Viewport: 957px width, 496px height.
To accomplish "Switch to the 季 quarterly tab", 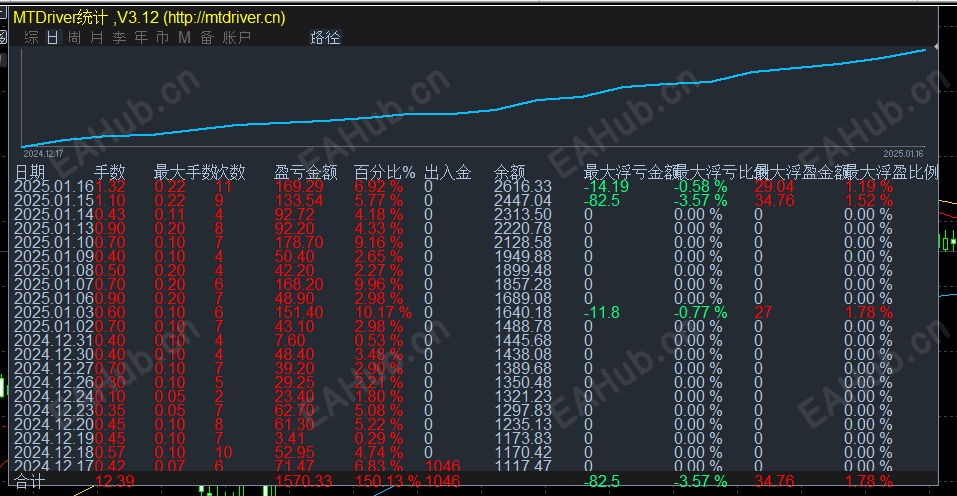I will [119, 37].
